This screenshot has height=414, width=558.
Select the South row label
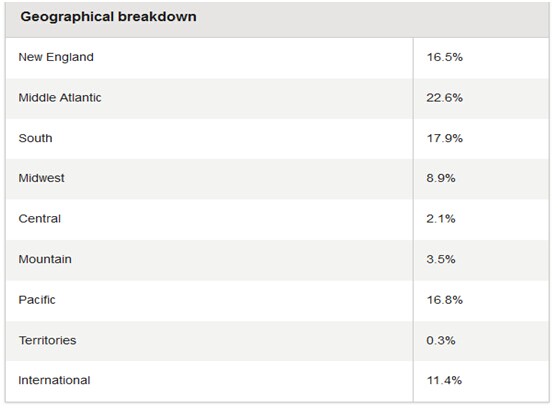(x=35, y=138)
